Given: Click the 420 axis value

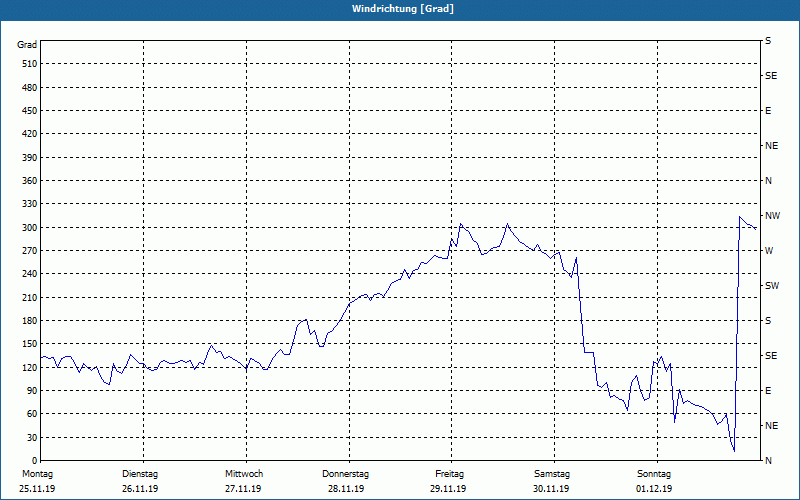Looking at the screenshot, I should pyautogui.click(x=30, y=134).
